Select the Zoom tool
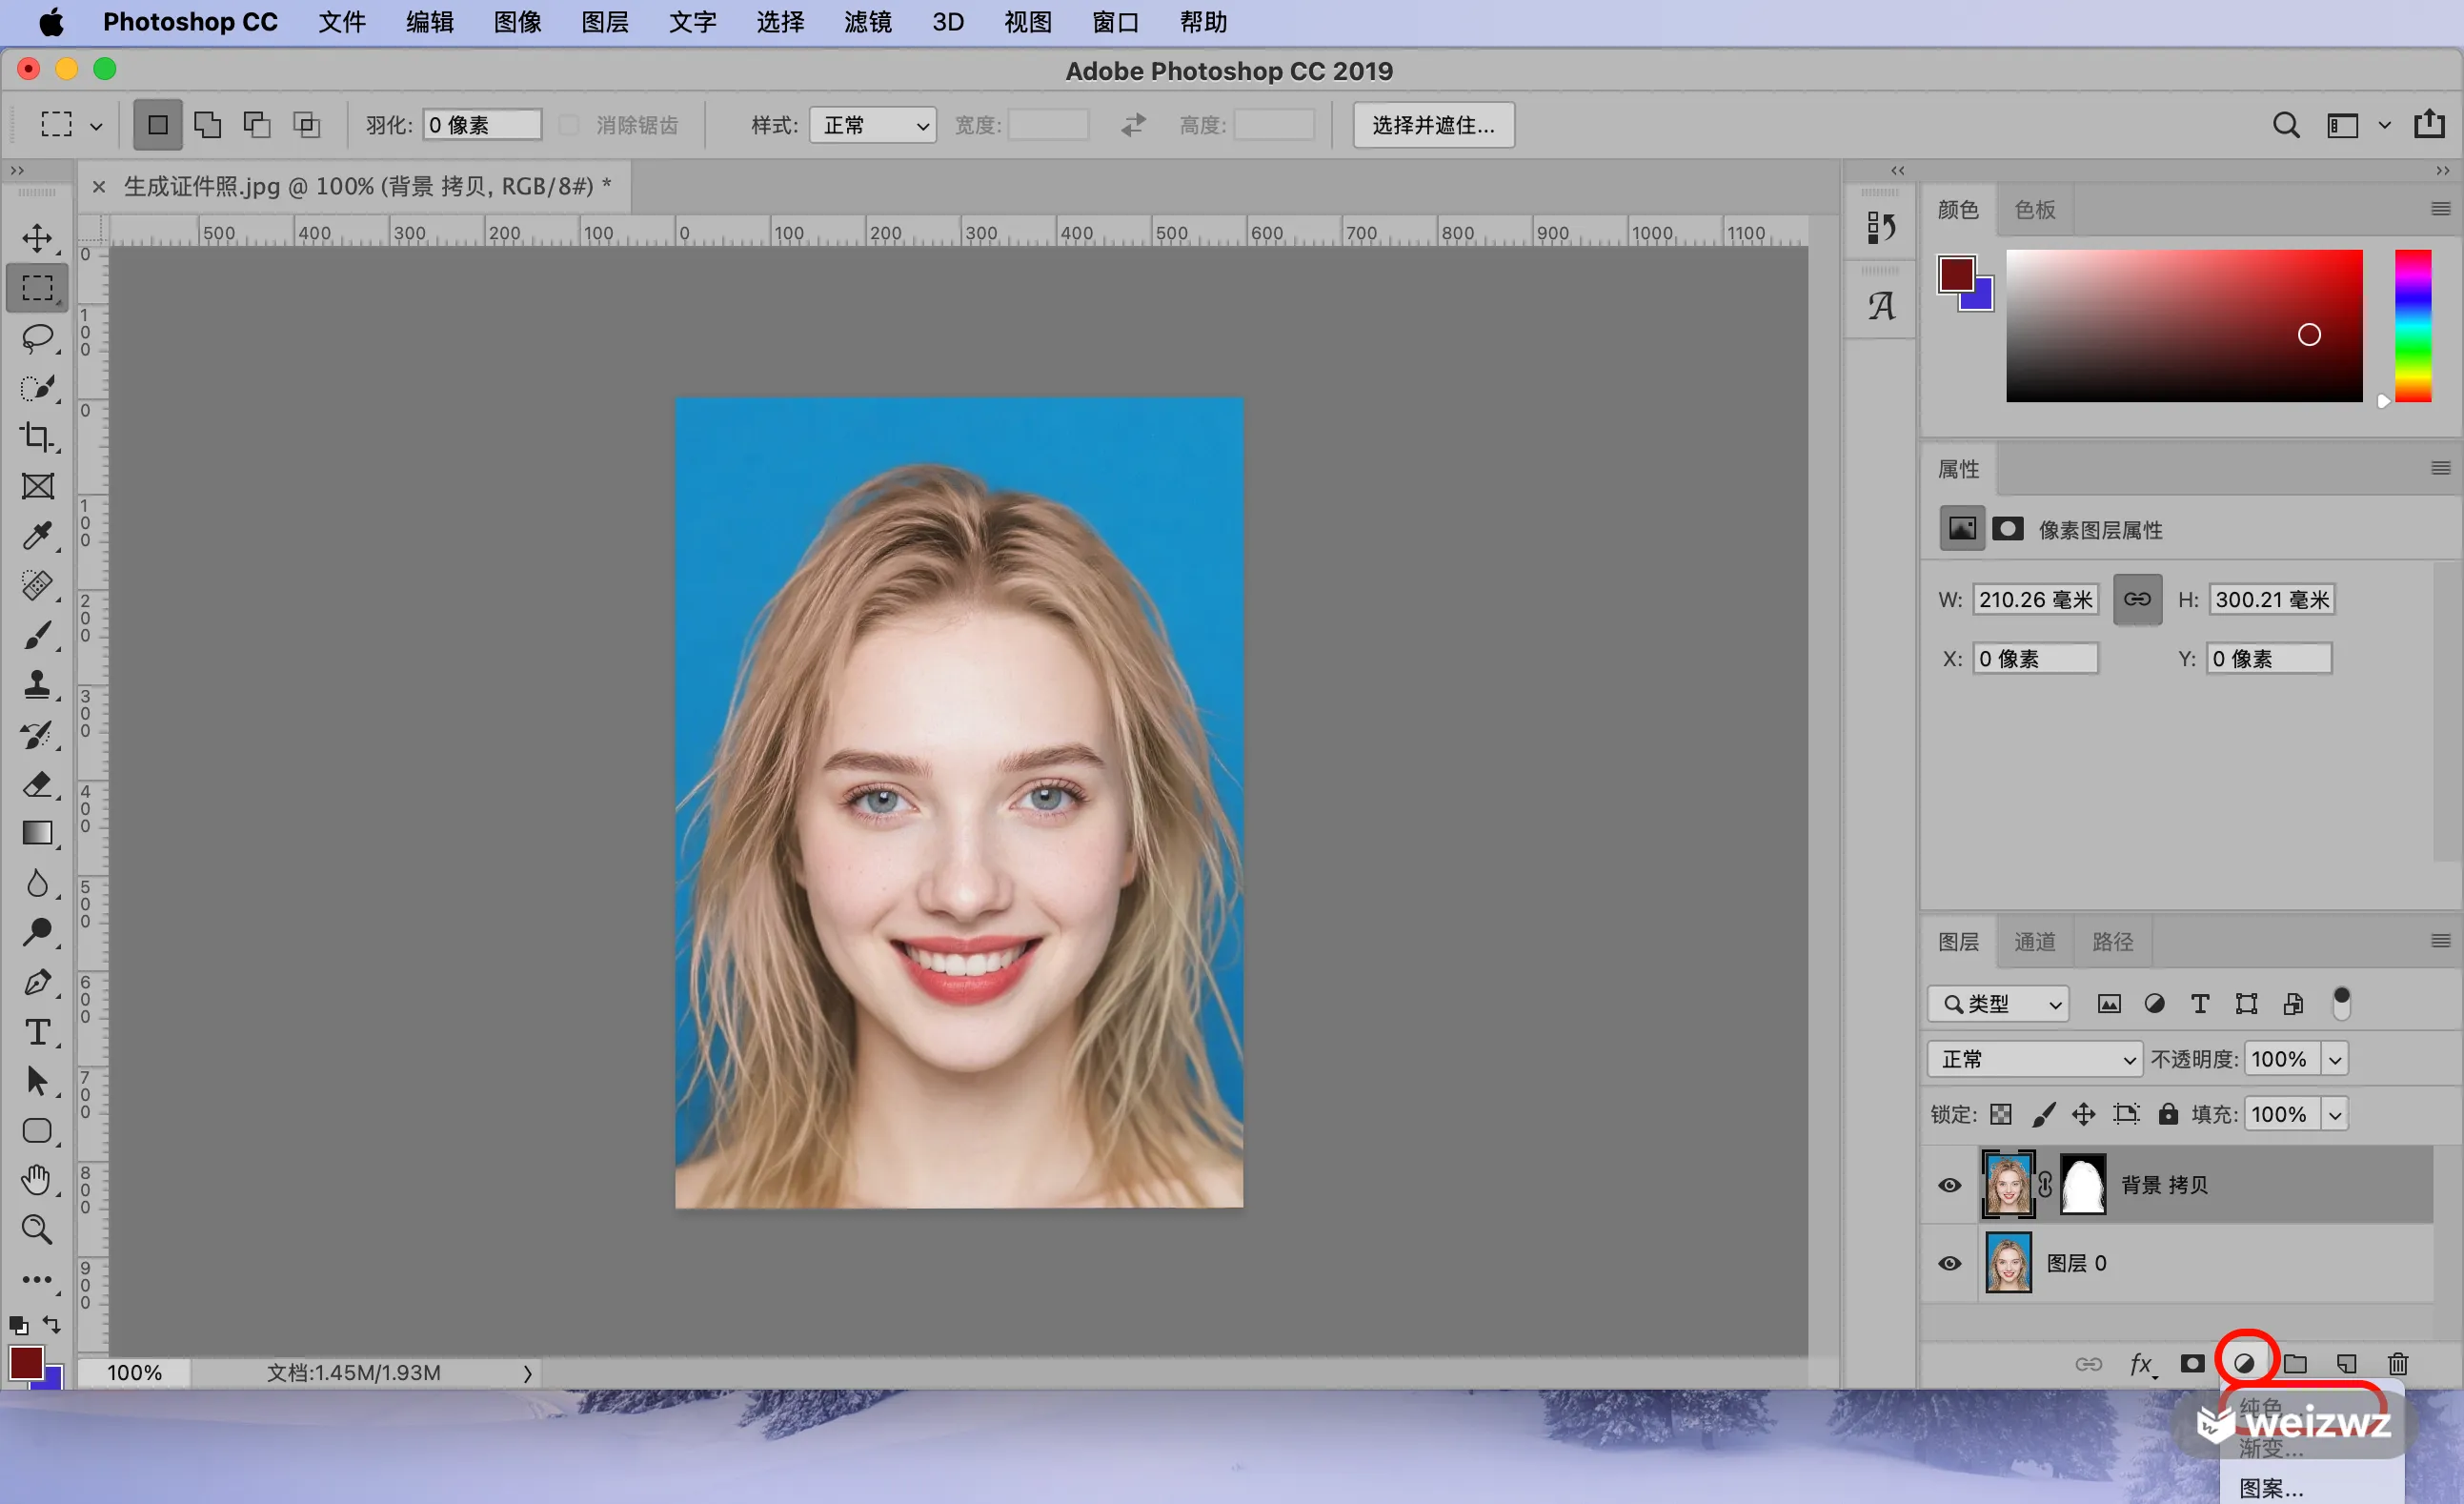This screenshot has width=2464, height=1504. coord(37,1230)
